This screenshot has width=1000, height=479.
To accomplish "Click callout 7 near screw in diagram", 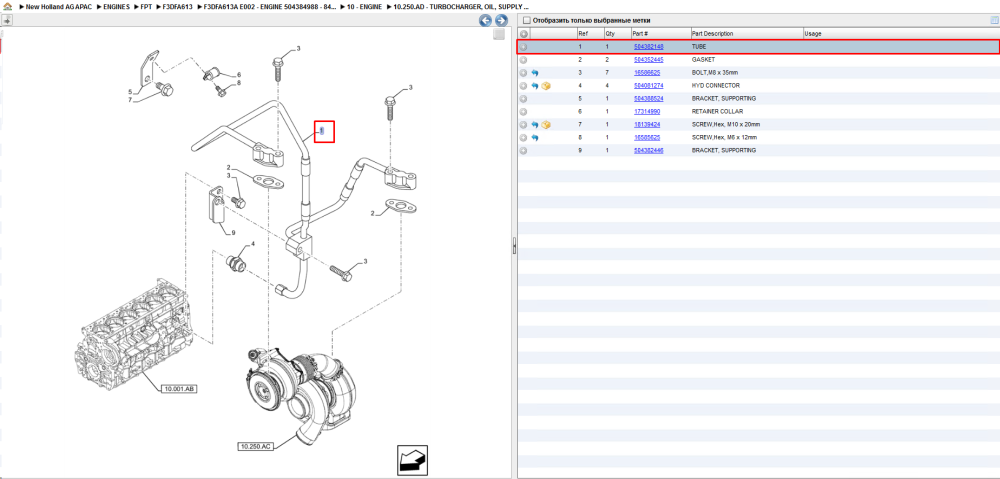I will pos(129,100).
